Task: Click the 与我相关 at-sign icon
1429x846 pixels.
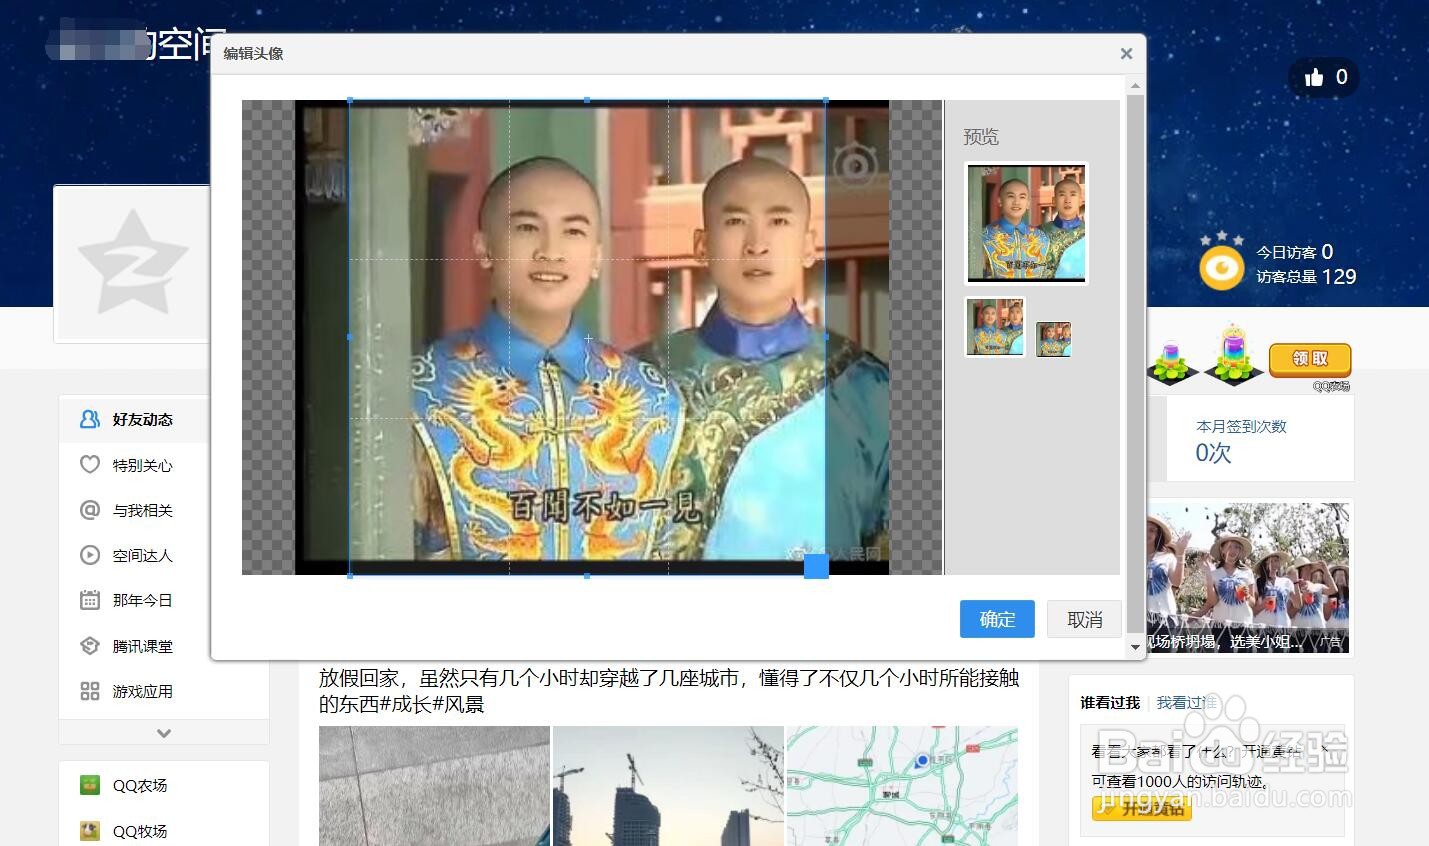Action: pos(90,509)
